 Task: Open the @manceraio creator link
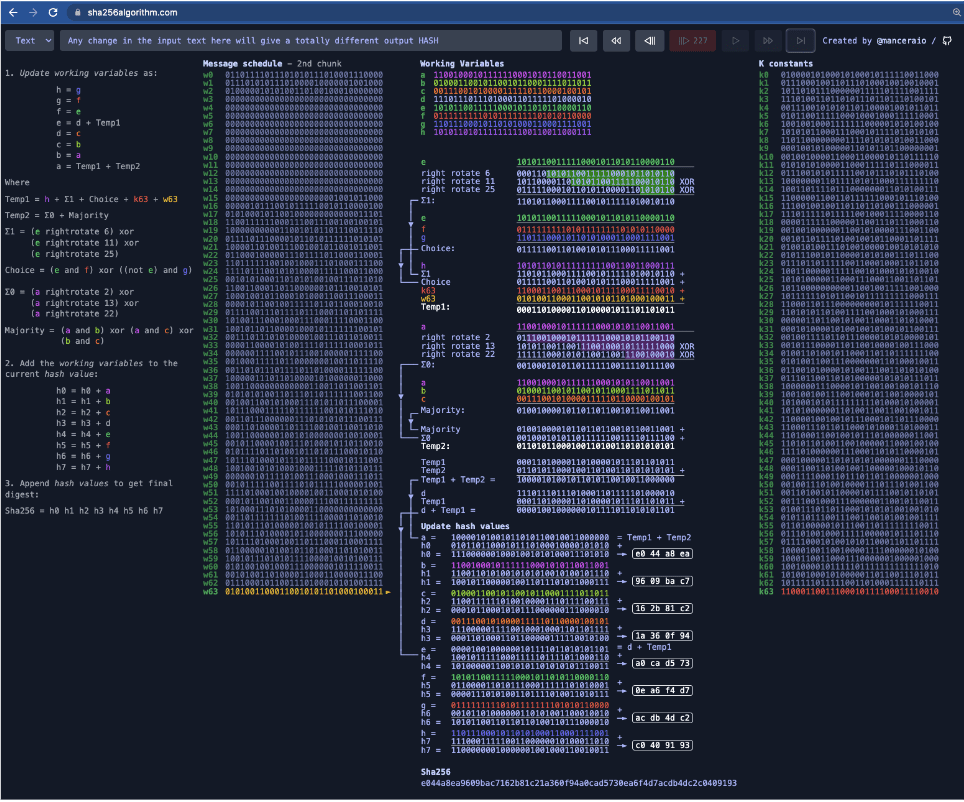coord(901,41)
